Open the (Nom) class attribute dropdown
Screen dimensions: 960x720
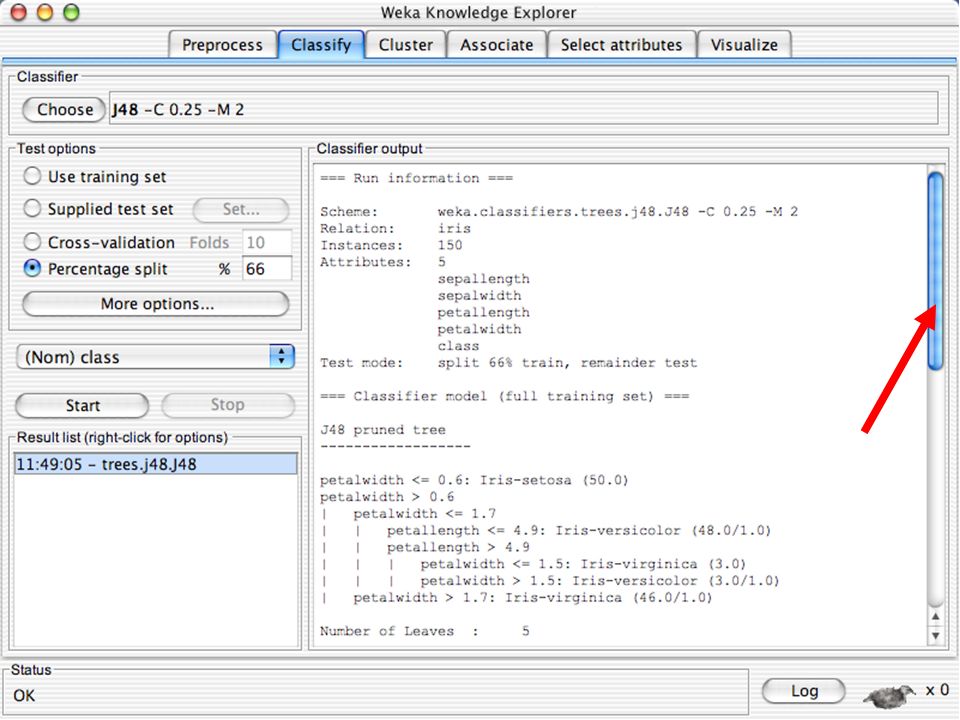pos(156,357)
